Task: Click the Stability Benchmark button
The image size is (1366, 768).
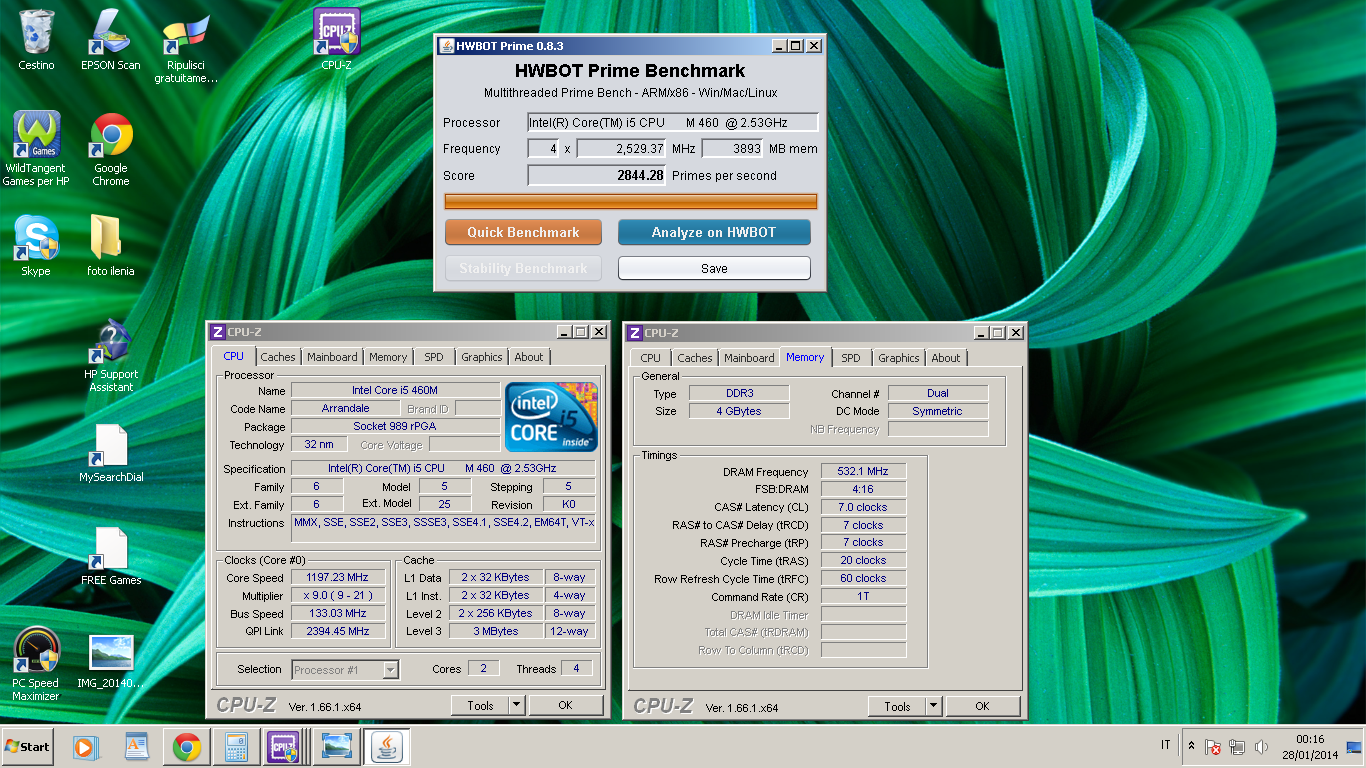Action: click(x=523, y=268)
